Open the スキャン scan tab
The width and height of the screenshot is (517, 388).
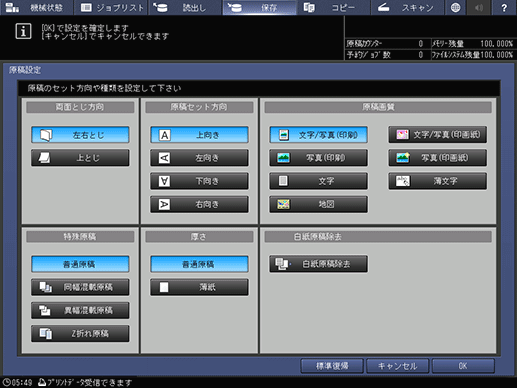coord(407,7)
